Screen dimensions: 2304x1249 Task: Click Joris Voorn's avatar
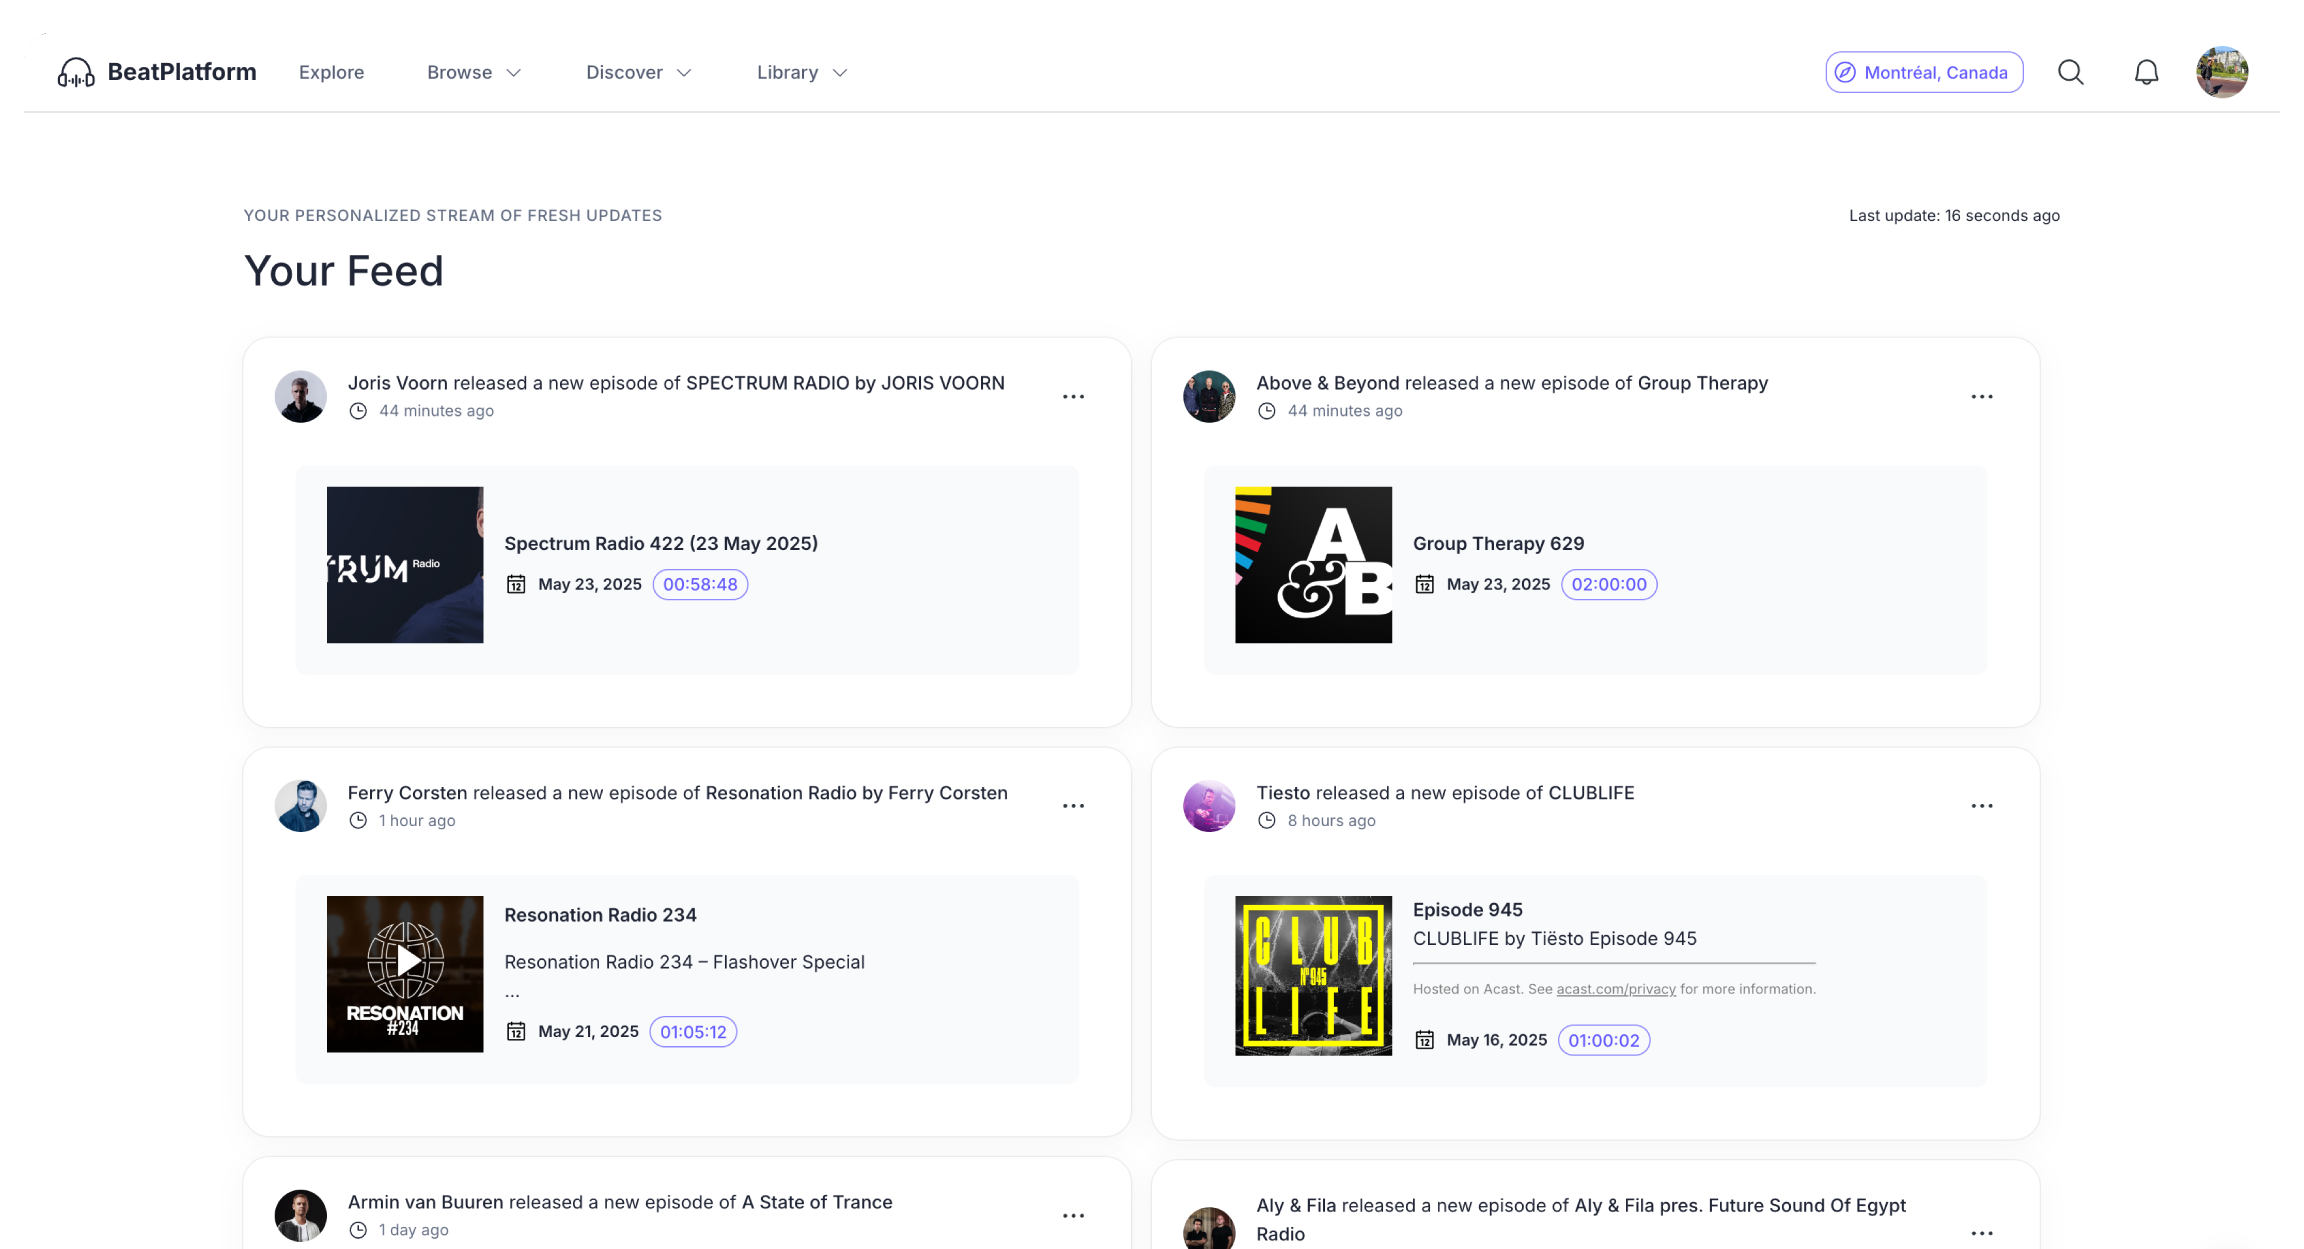301,397
